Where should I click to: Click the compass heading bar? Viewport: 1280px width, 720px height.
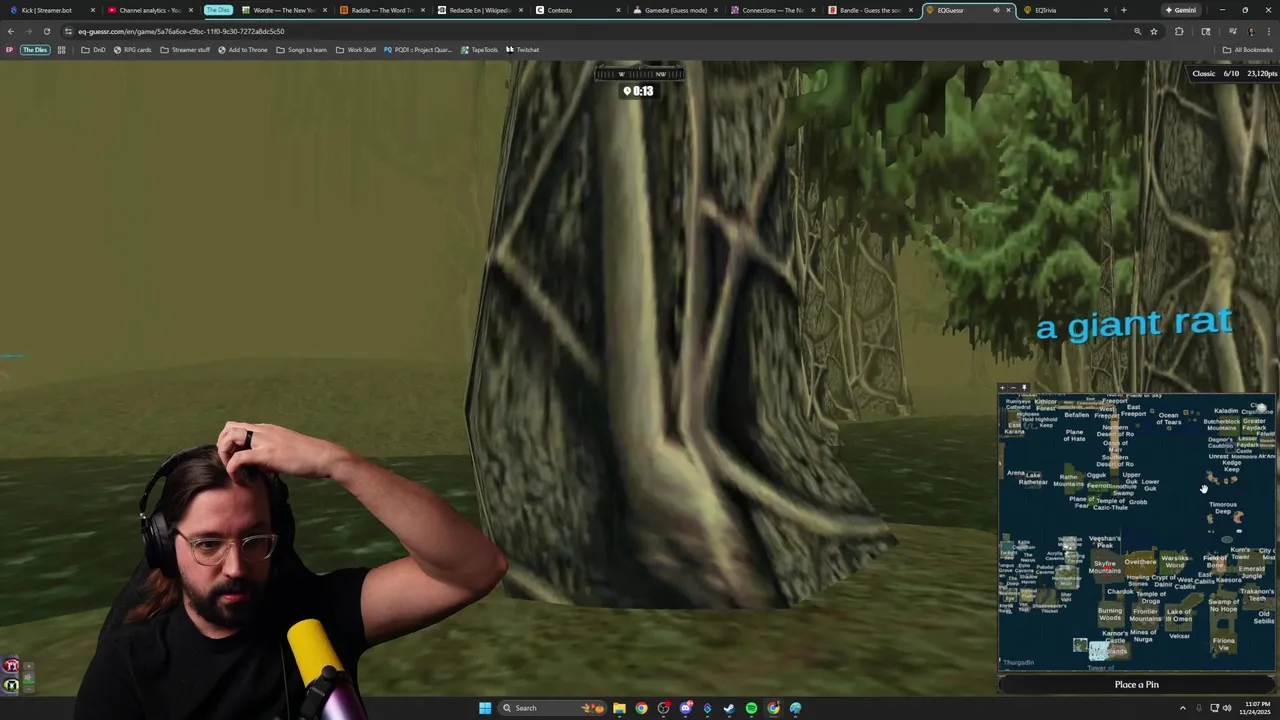[639, 73]
